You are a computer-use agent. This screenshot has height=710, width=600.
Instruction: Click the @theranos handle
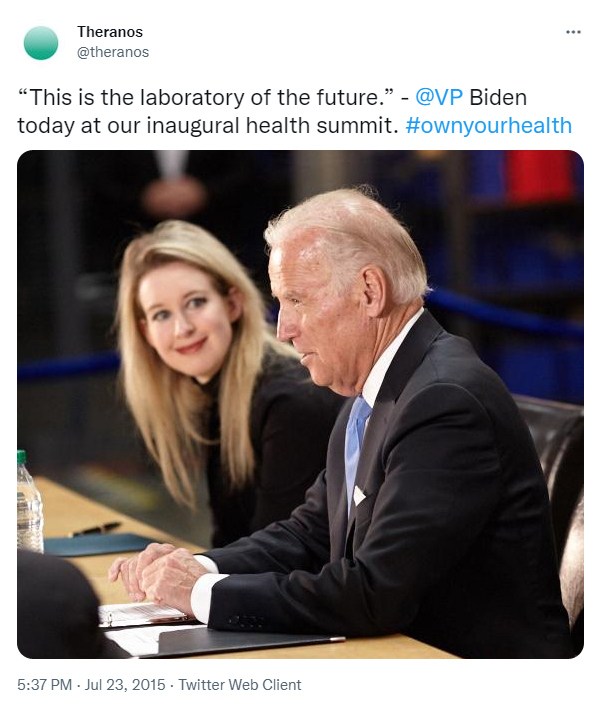point(113,52)
